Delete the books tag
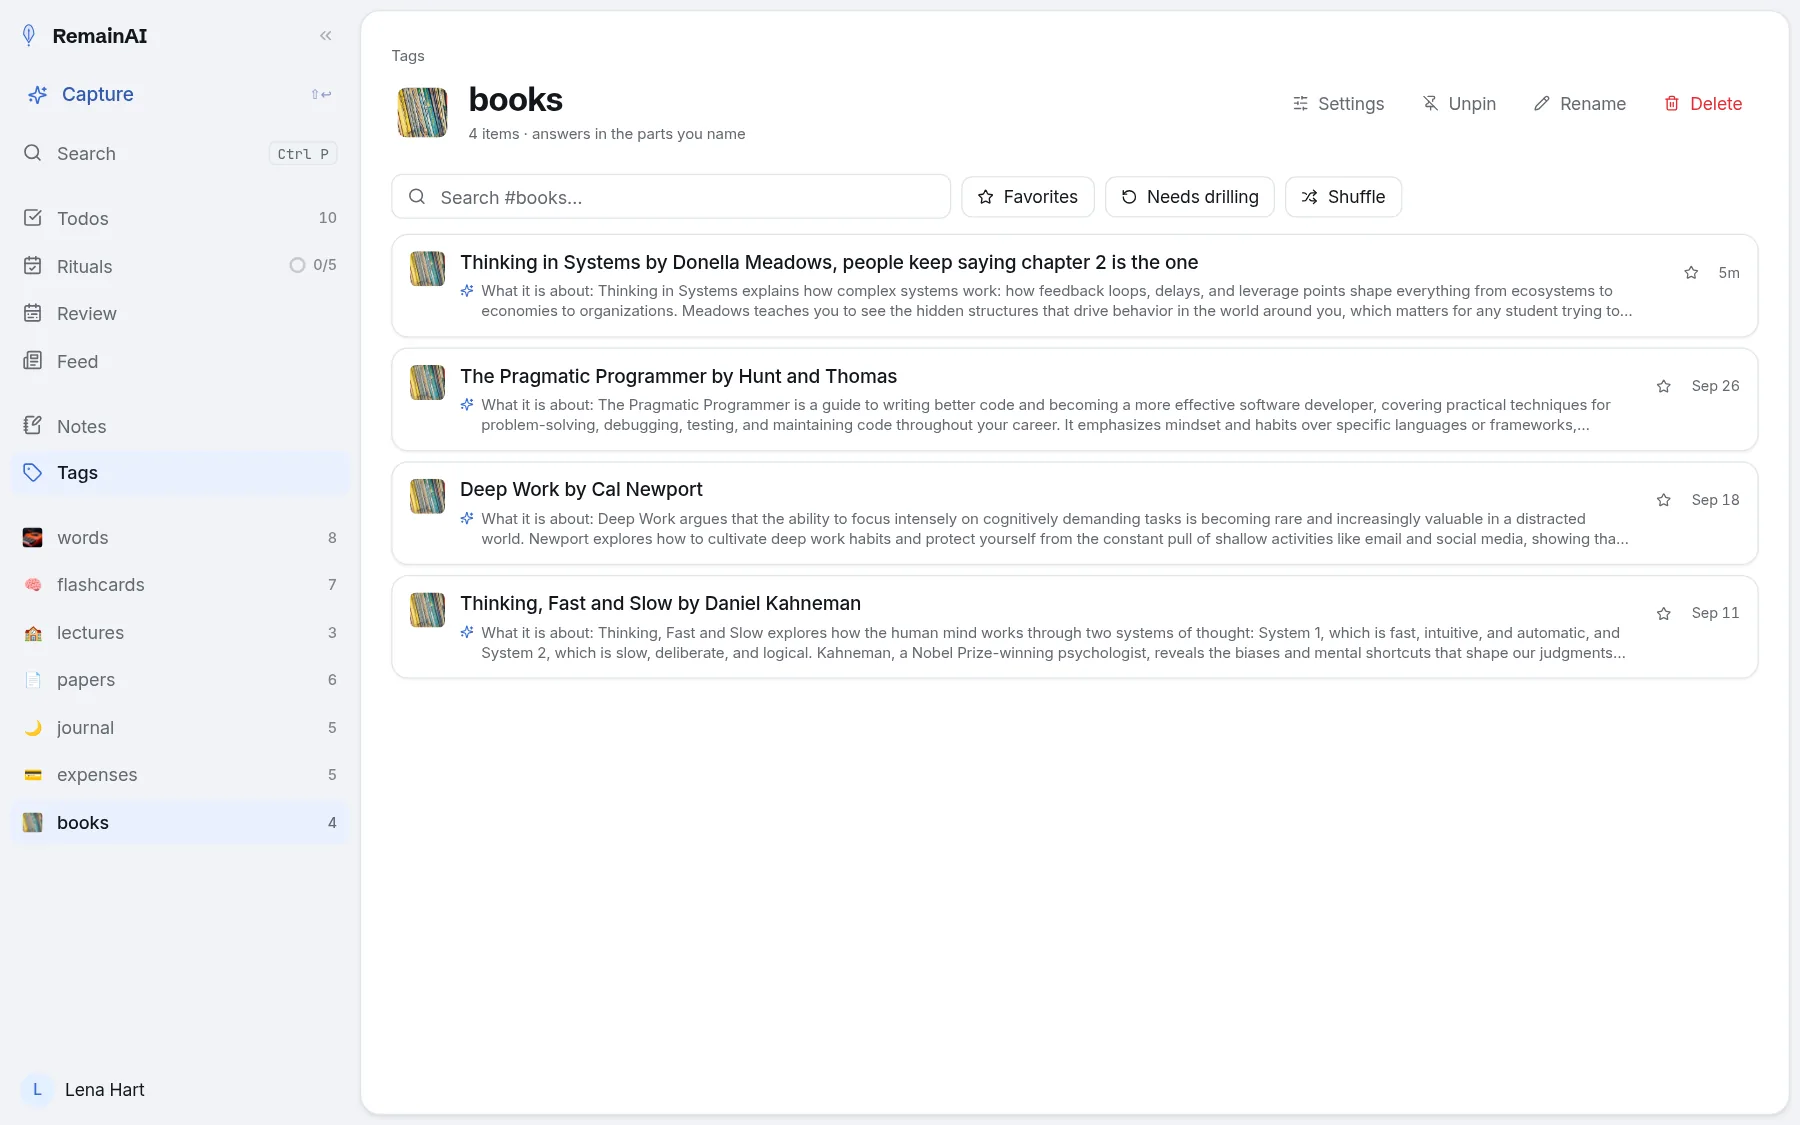The image size is (1800, 1125). point(1703,104)
